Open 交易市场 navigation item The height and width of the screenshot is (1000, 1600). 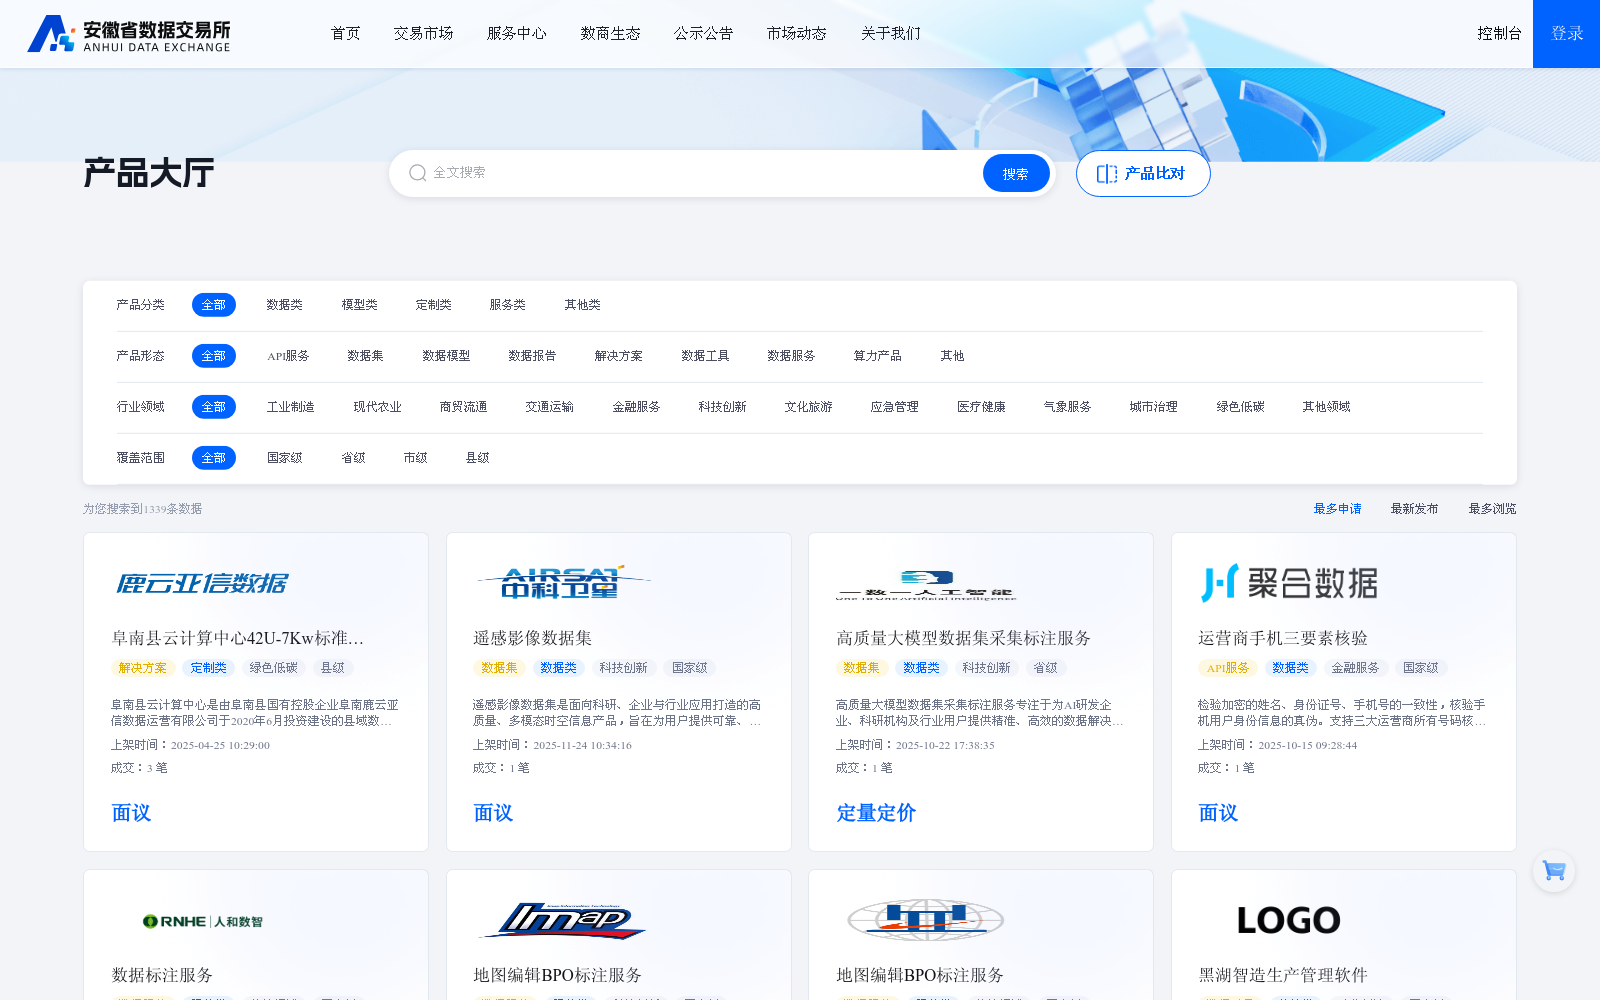pos(423,34)
